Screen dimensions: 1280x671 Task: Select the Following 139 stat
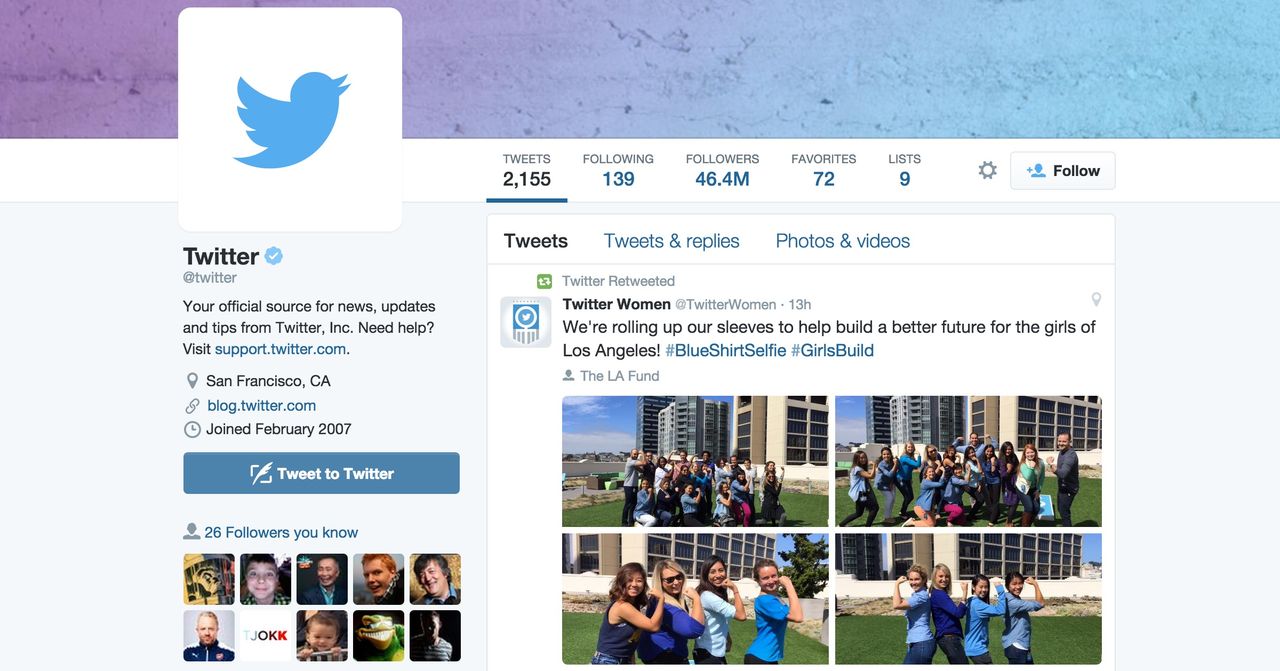pyautogui.click(x=618, y=171)
